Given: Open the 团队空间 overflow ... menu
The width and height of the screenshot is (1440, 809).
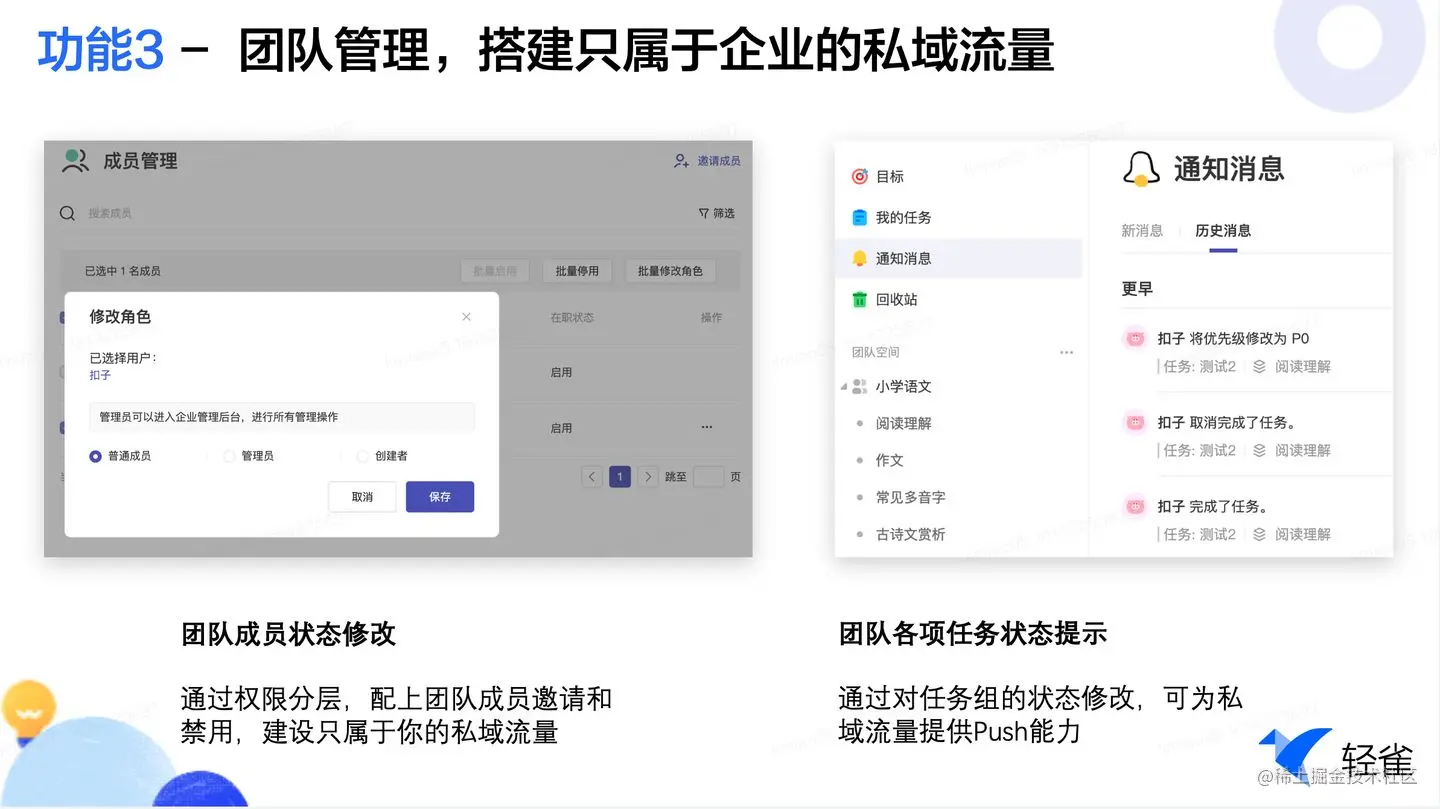Looking at the screenshot, I should tap(1066, 351).
